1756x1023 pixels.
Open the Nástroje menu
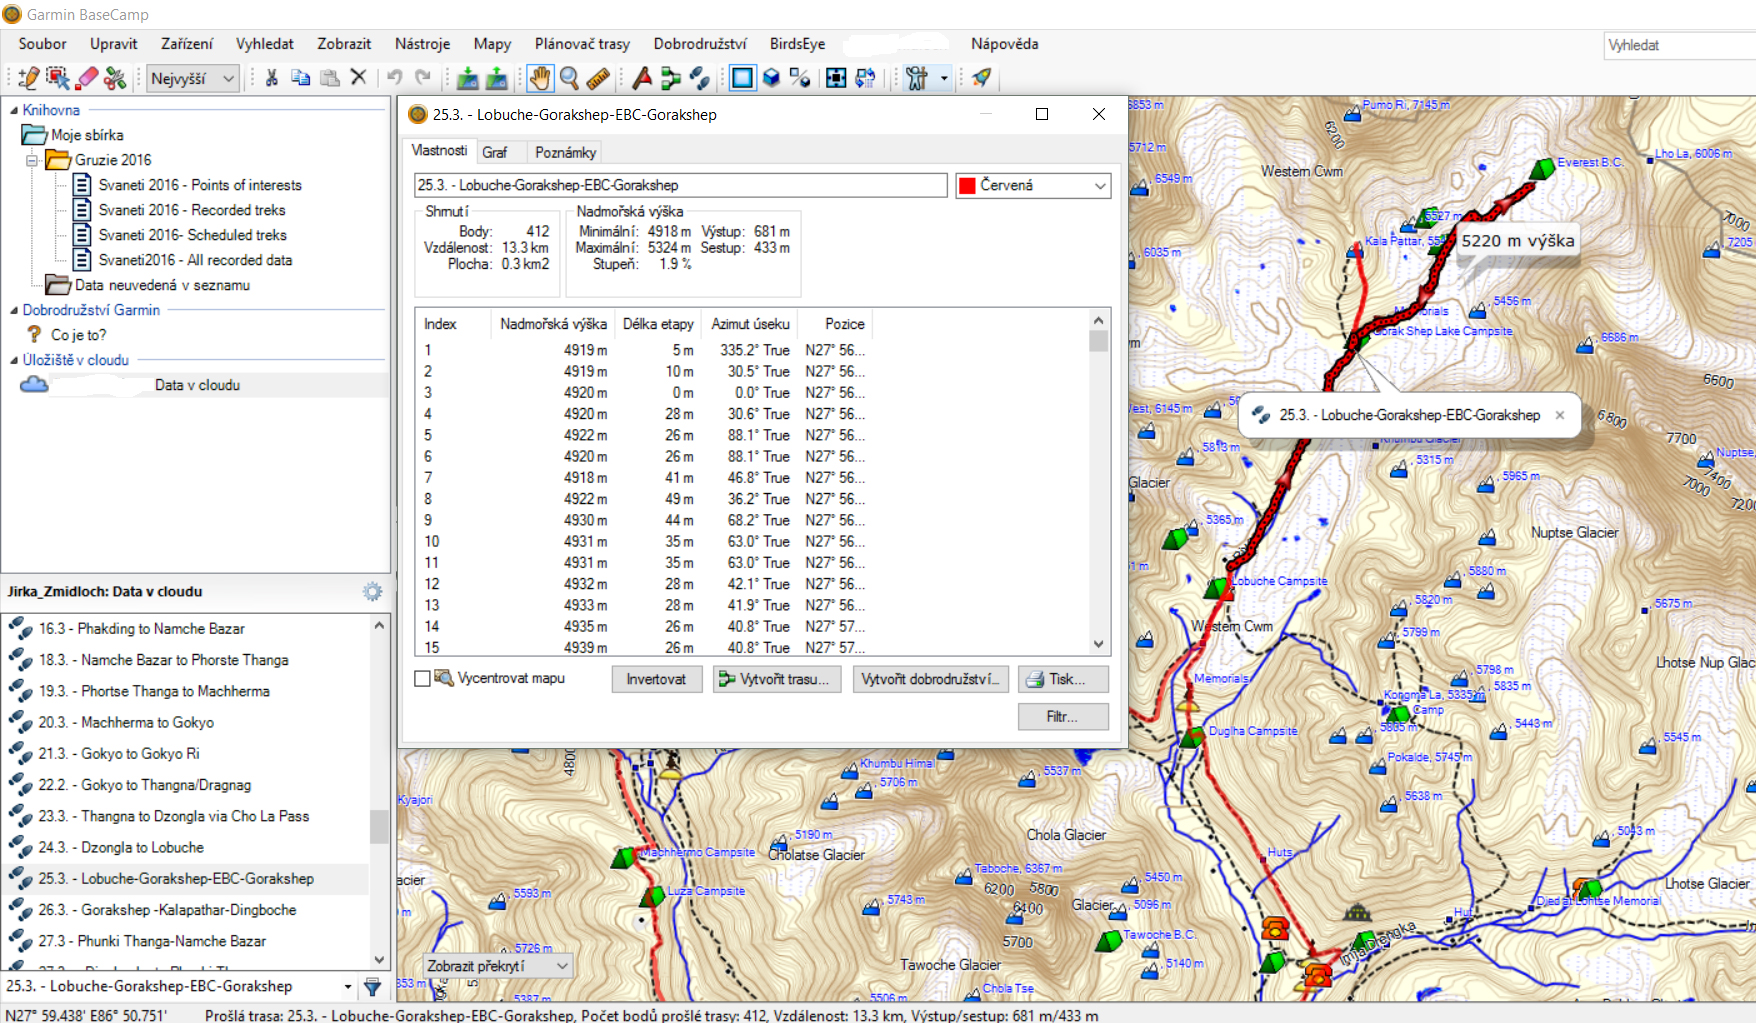point(422,44)
